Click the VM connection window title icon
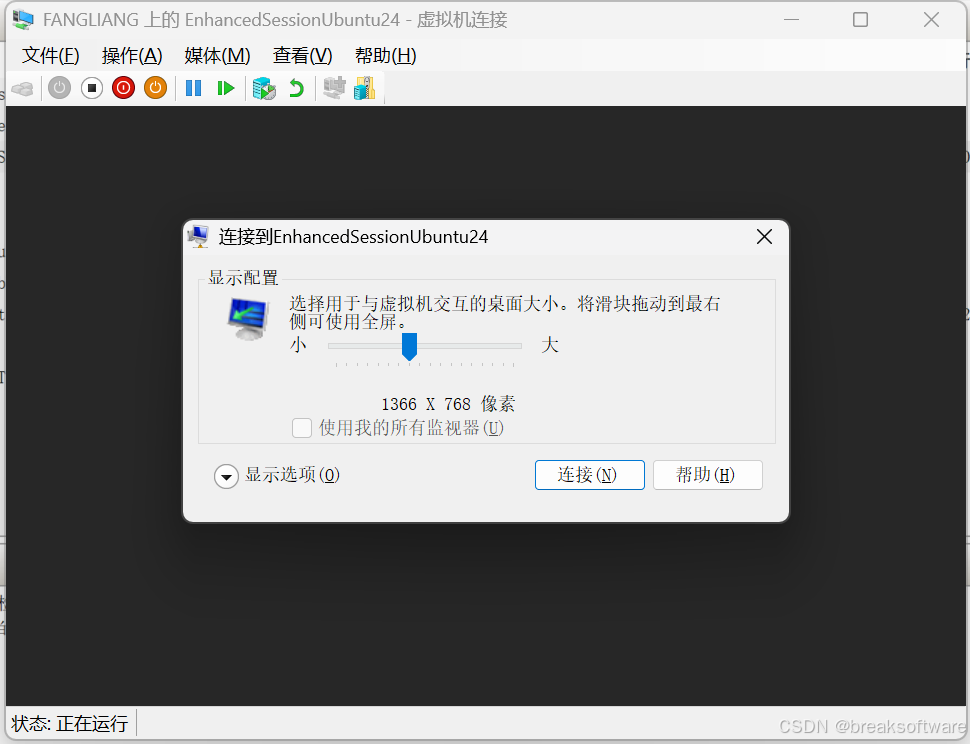Viewport: 970px width, 744px height. 24,20
